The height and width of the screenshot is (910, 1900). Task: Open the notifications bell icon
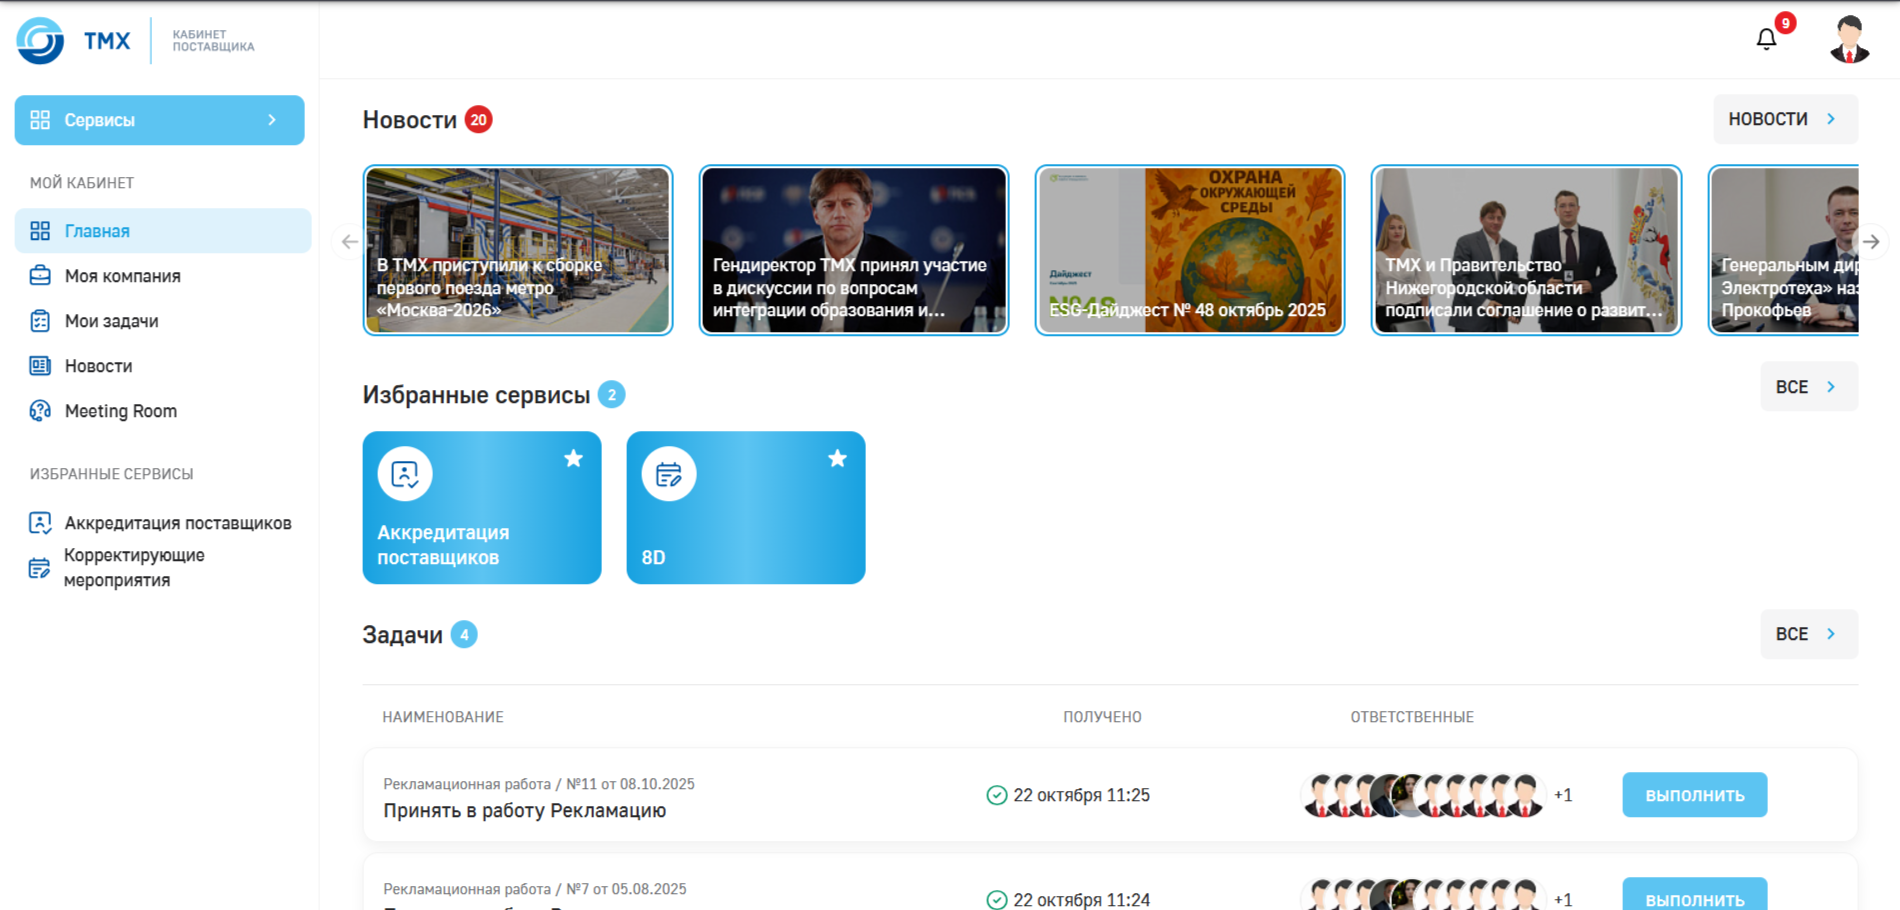(x=1766, y=39)
